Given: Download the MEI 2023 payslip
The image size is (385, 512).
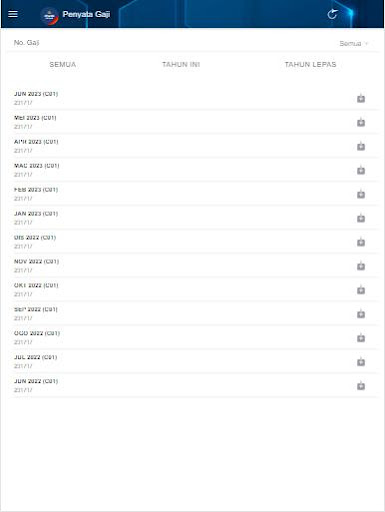Looking at the screenshot, I should click(361, 123).
